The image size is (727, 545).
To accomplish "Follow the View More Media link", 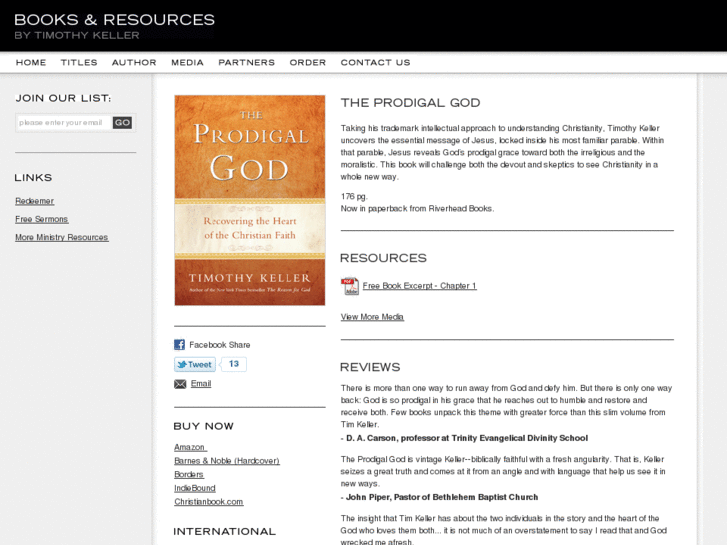I will coord(372,317).
